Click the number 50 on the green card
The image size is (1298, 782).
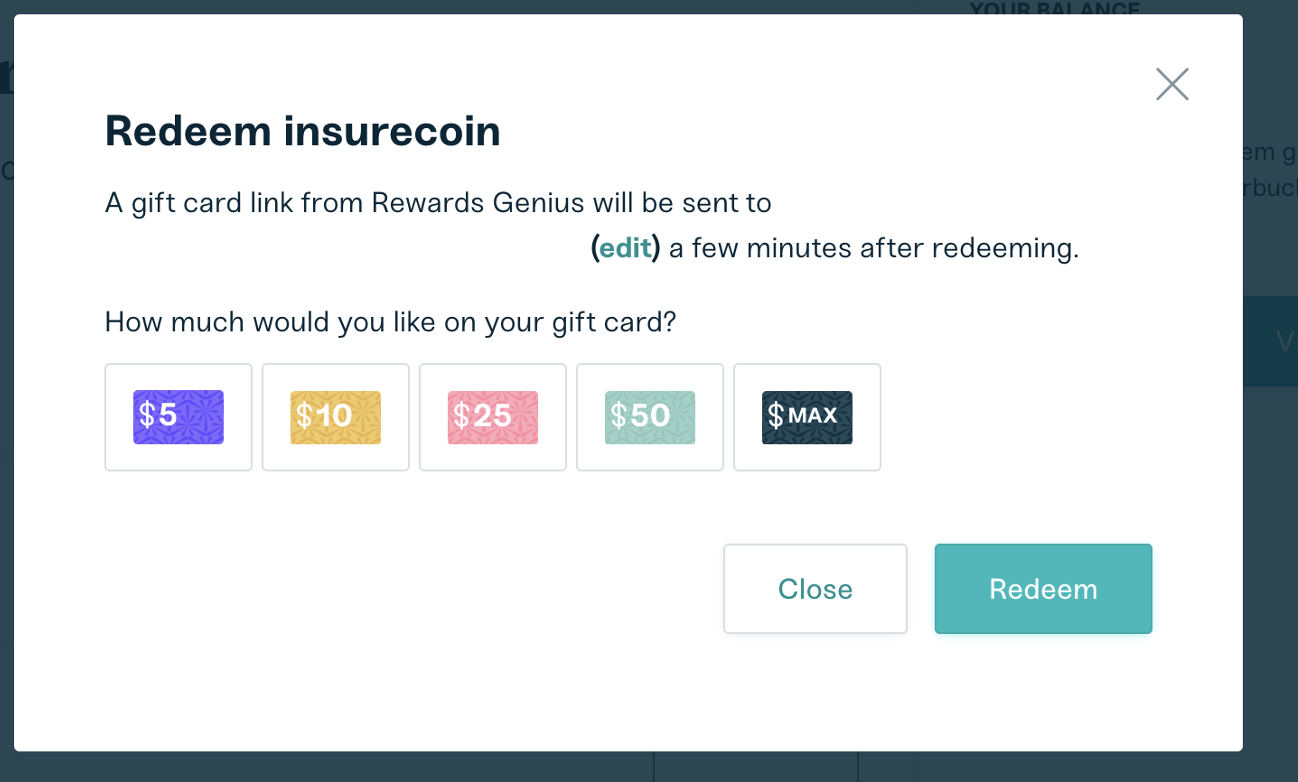[x=650, y=415]
